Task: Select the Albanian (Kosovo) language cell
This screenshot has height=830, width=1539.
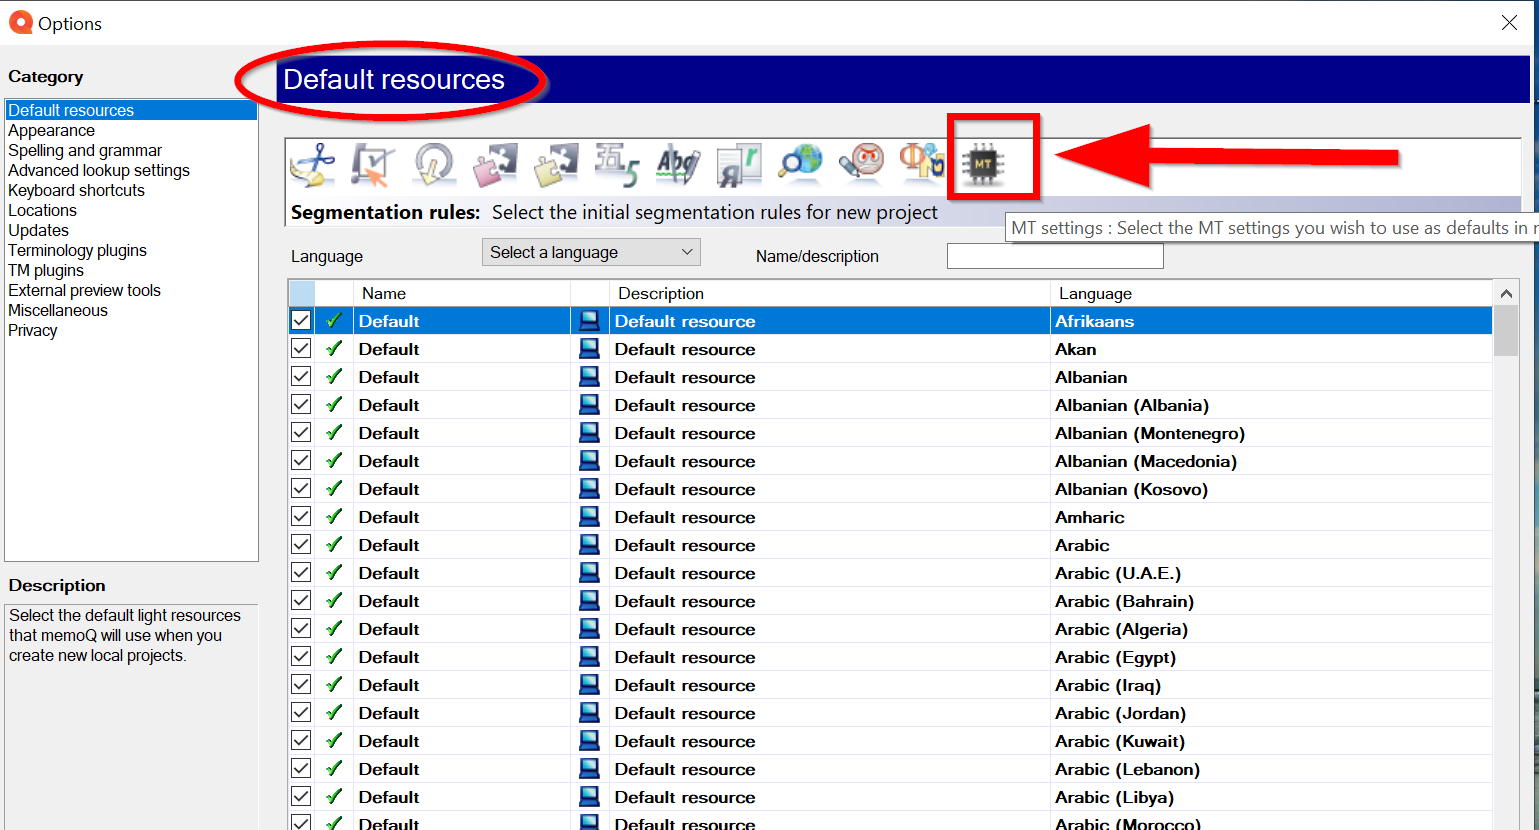Action: pyautogui.click(x=1271, y=489)
